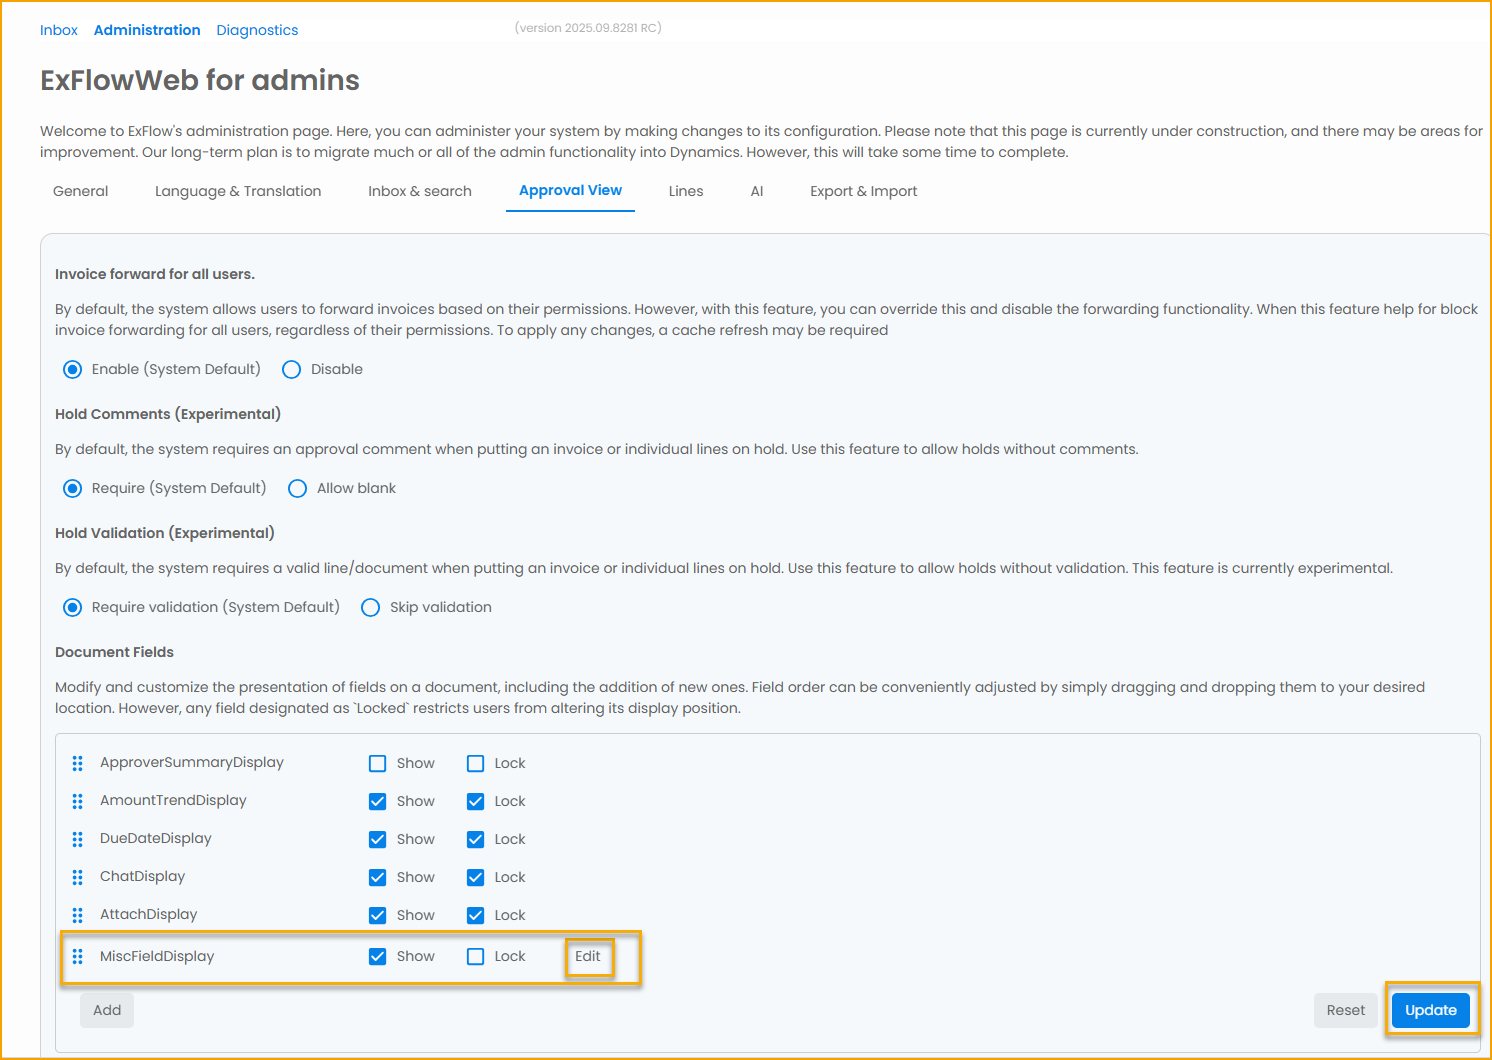Click the Edit button for MiscFieldDisplay
This screenshot has width=1492, height=1060.
click(x=589, y=956)
